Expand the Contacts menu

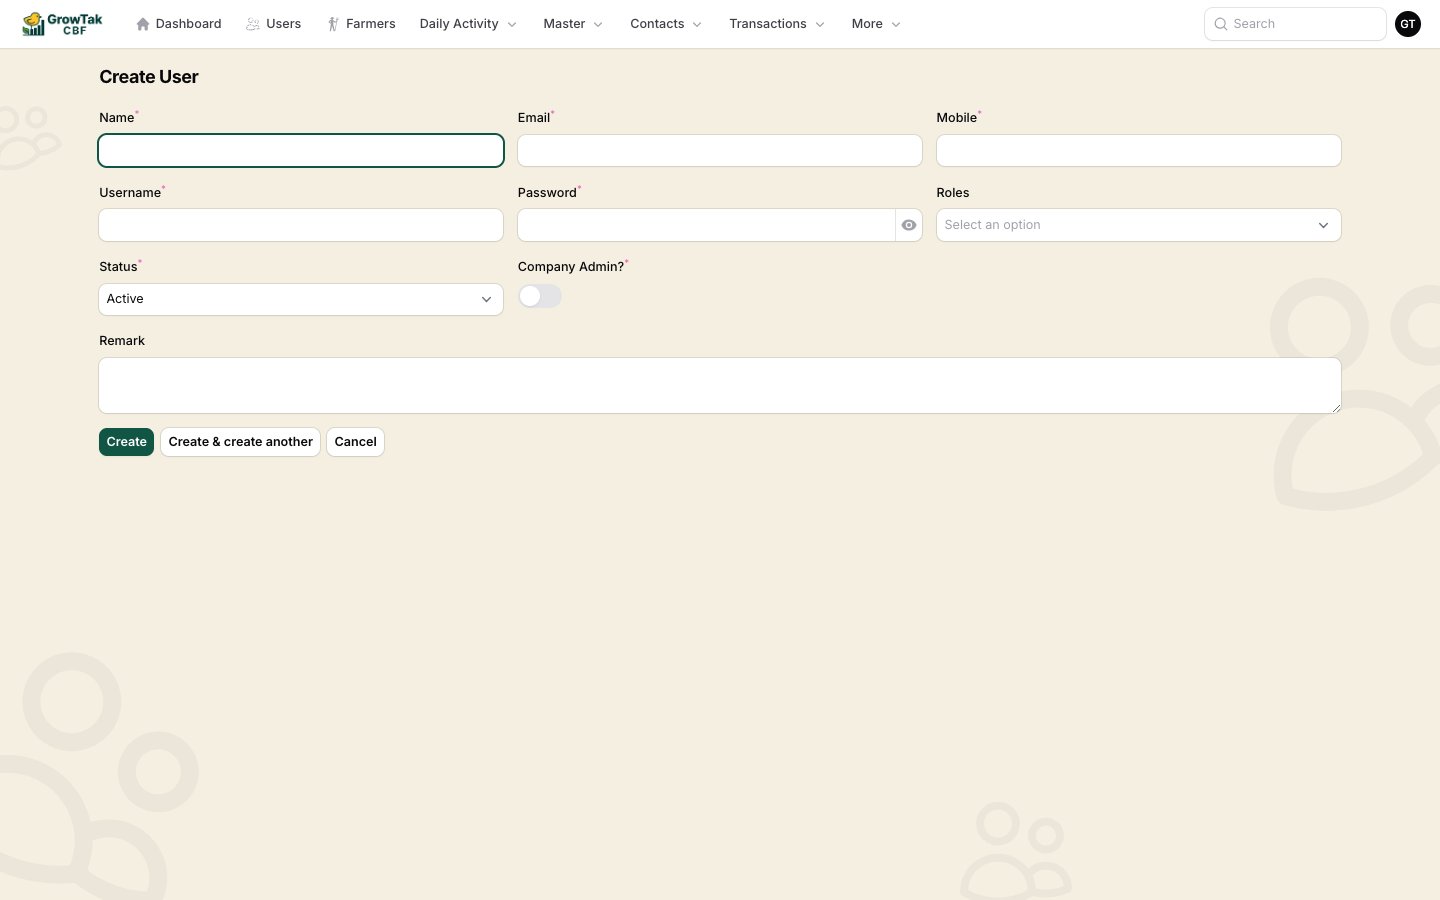pos(666,24)
